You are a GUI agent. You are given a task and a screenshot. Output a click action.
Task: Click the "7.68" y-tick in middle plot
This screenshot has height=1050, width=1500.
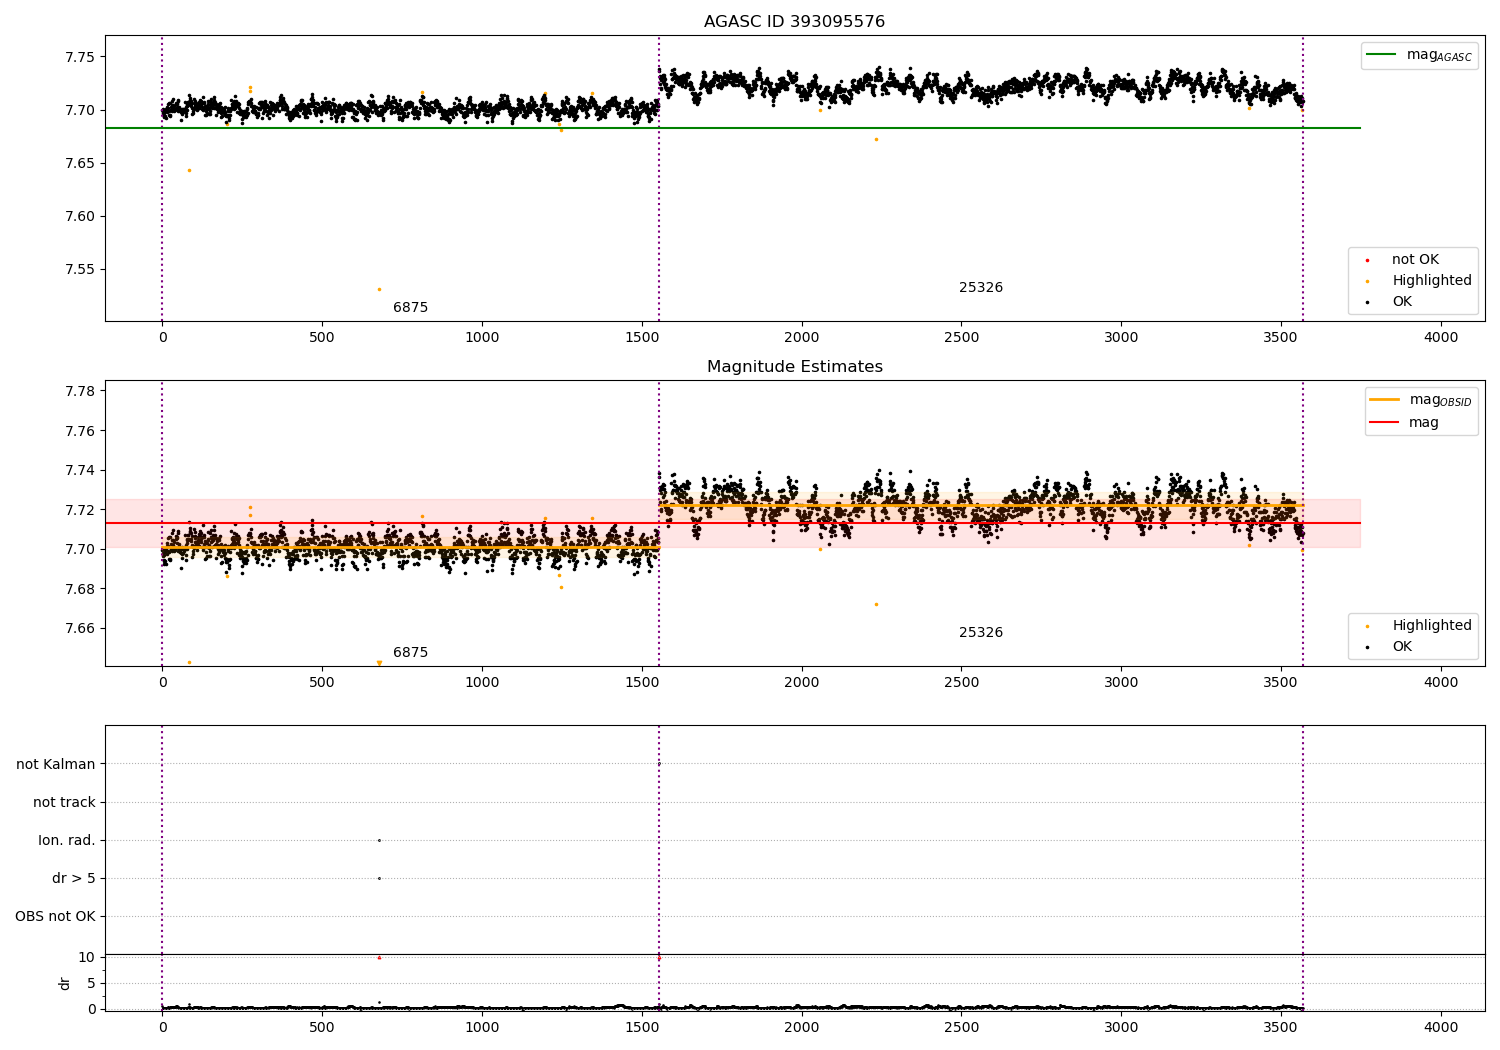click(x=79, y=589)
